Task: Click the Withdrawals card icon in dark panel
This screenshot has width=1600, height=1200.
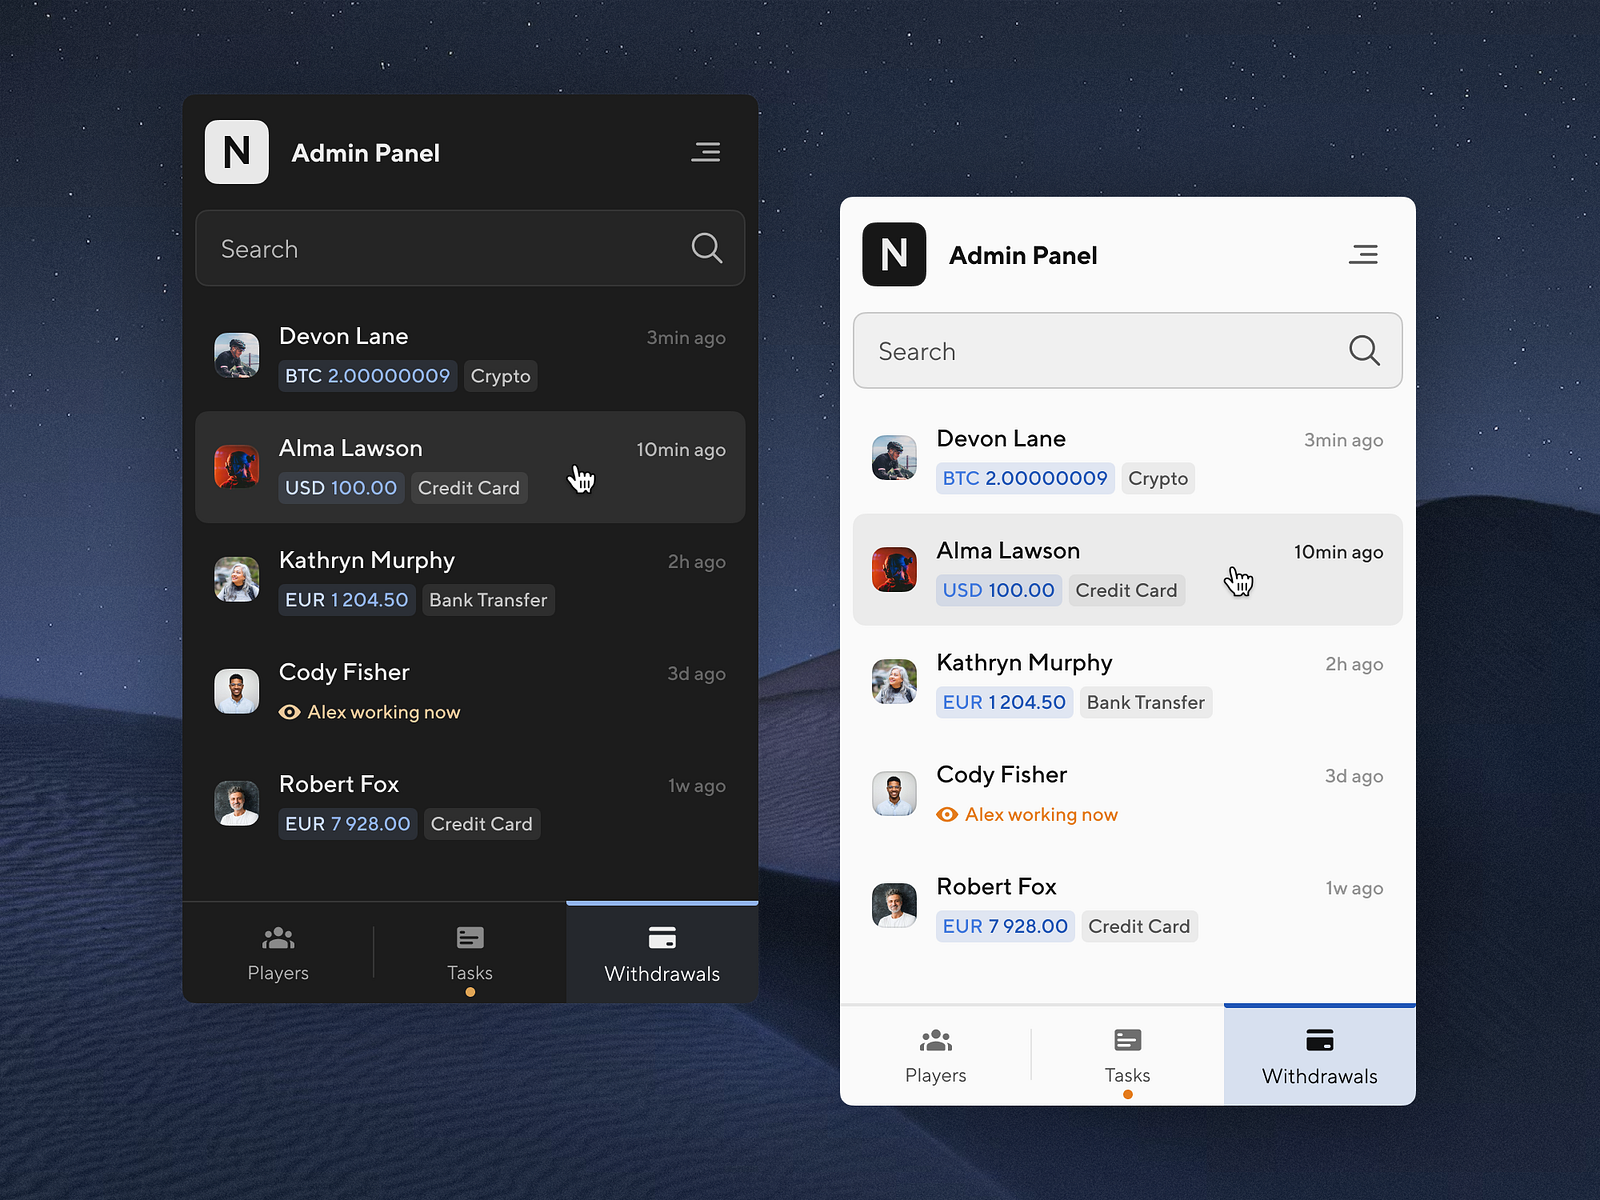Action: [x=661, y=938]
